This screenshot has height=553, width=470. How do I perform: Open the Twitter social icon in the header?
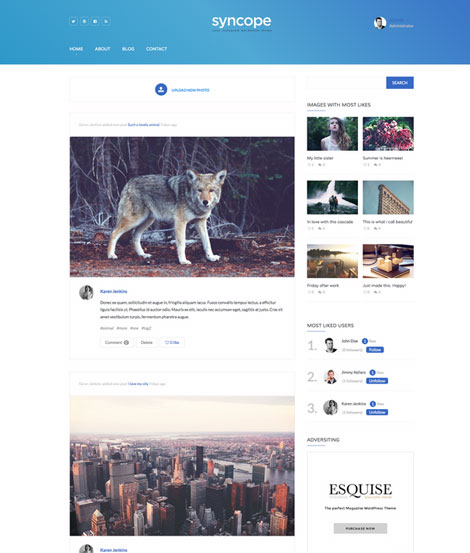pos(73,21)
